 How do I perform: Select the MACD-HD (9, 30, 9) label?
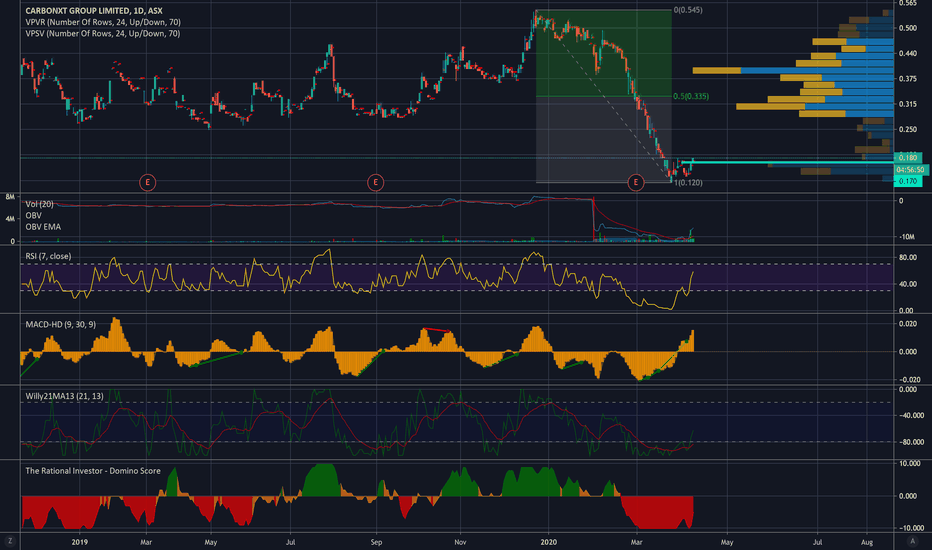point(61,325)
